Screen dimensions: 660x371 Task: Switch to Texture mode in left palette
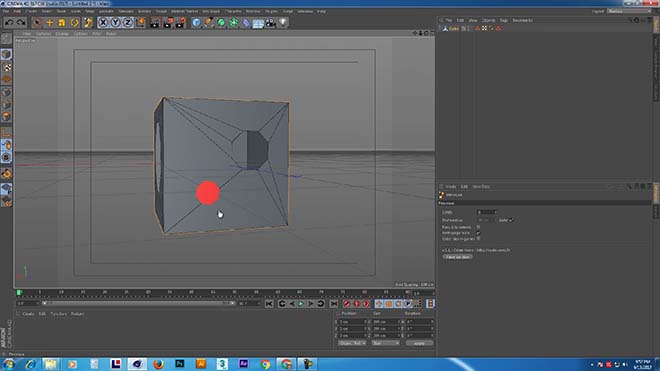tap(6, 67)
